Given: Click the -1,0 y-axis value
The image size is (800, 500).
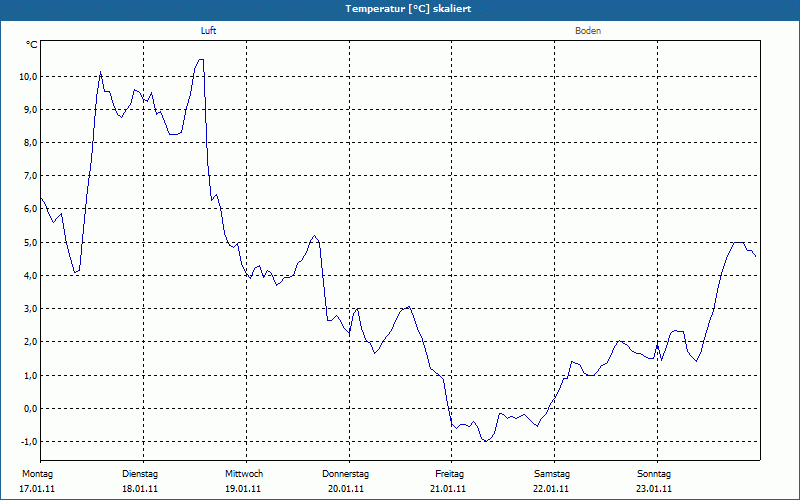Looking at the screenshot, I should click(x=29, y=442).
